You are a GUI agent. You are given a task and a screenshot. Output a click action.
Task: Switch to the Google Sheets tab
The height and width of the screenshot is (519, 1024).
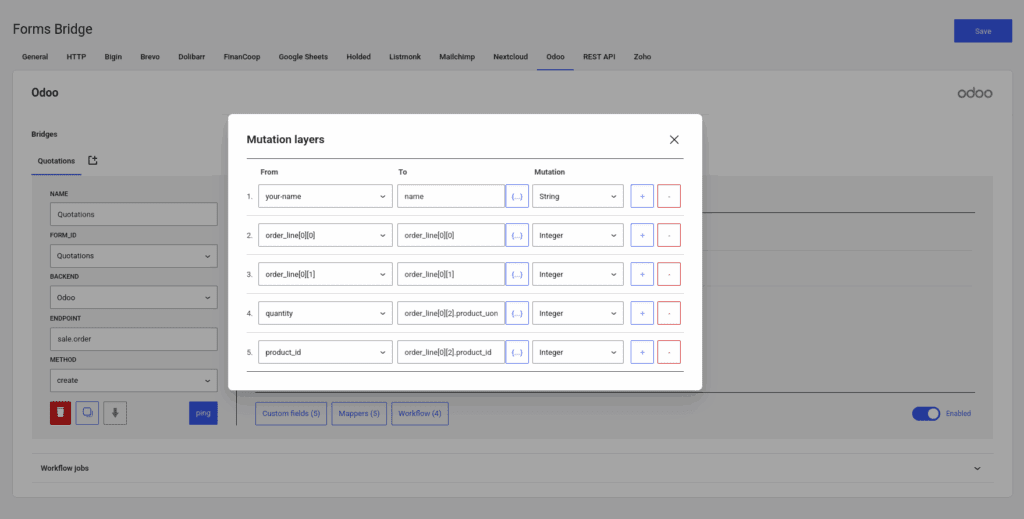click(x=303, y=57)
